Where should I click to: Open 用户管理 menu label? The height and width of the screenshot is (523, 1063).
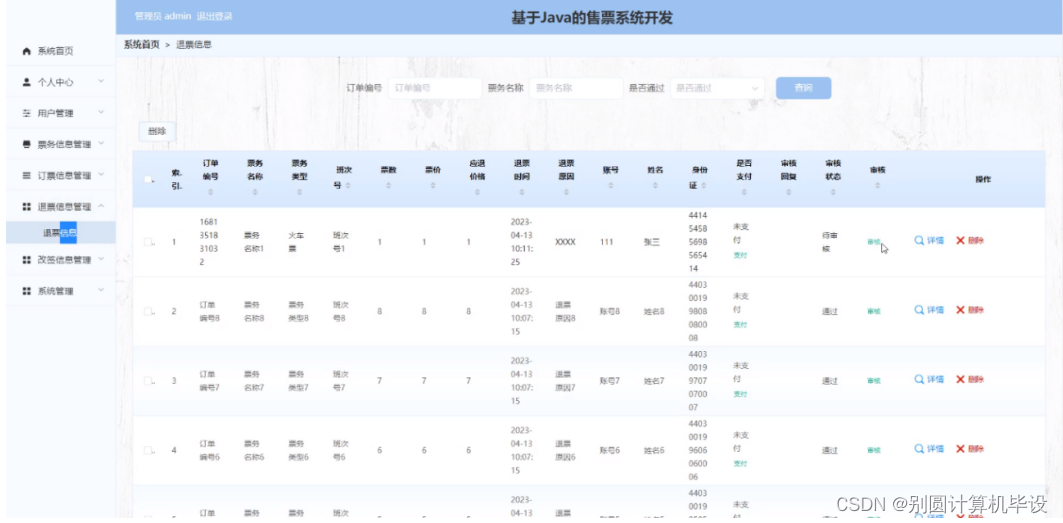(56, 113)
